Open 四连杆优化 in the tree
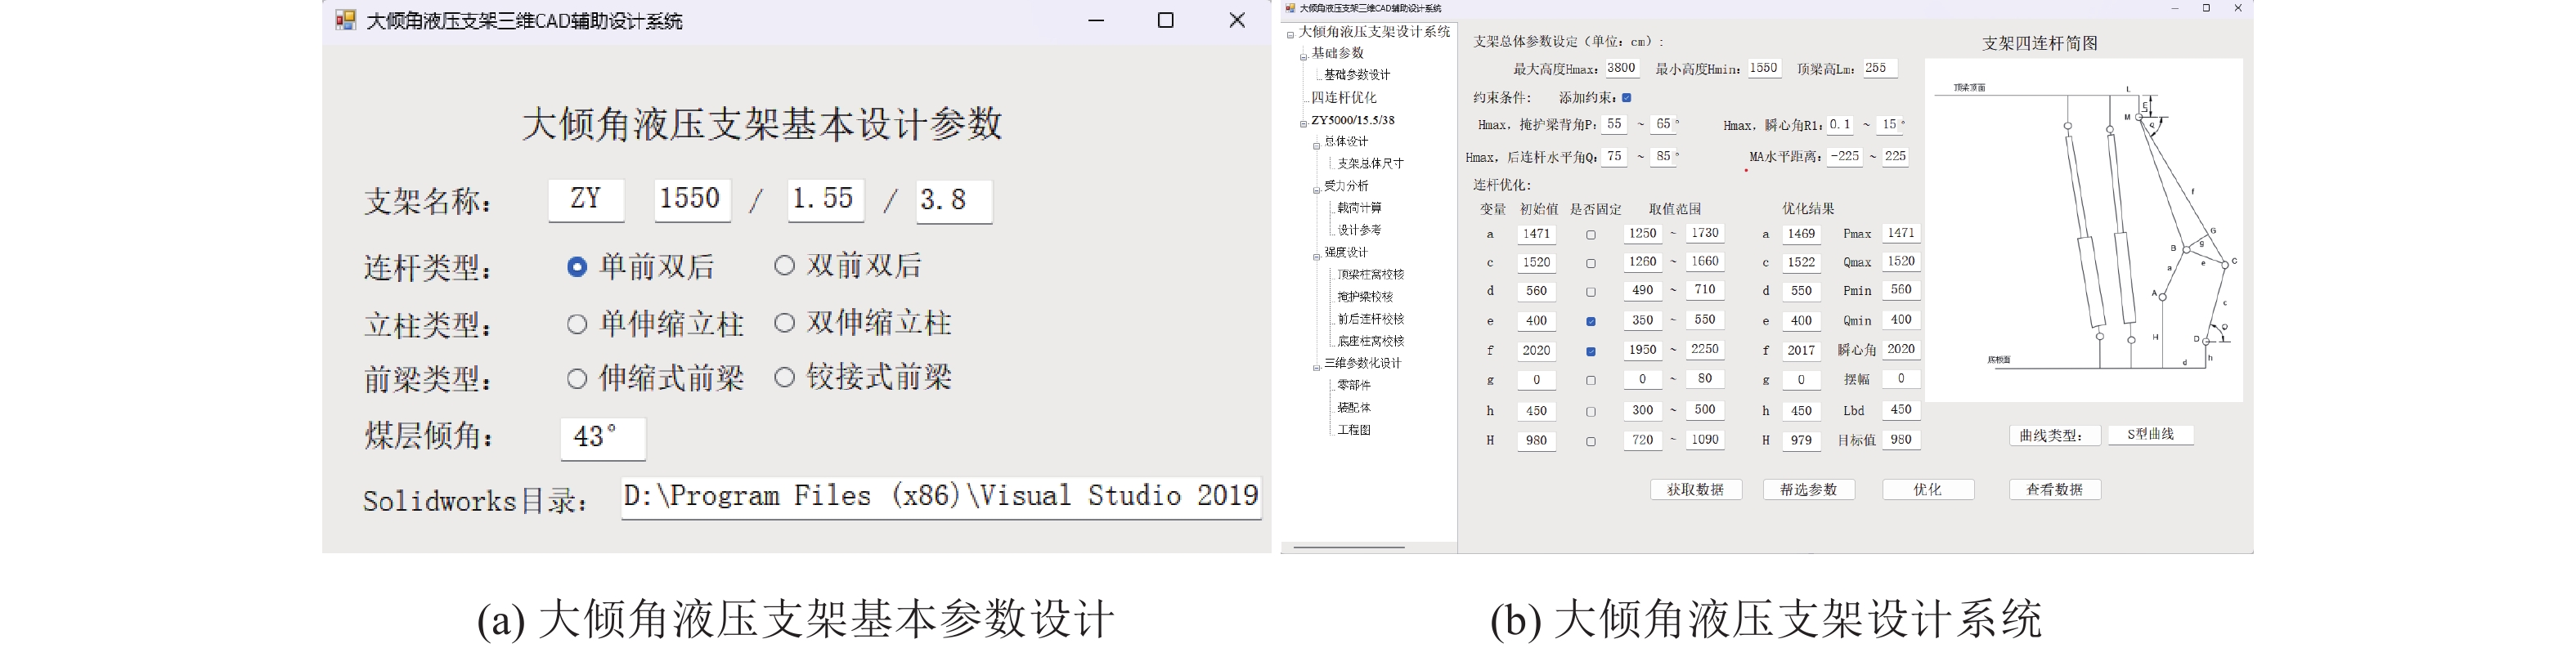This screenshot has height=648, width=2576. point(1343,98)
